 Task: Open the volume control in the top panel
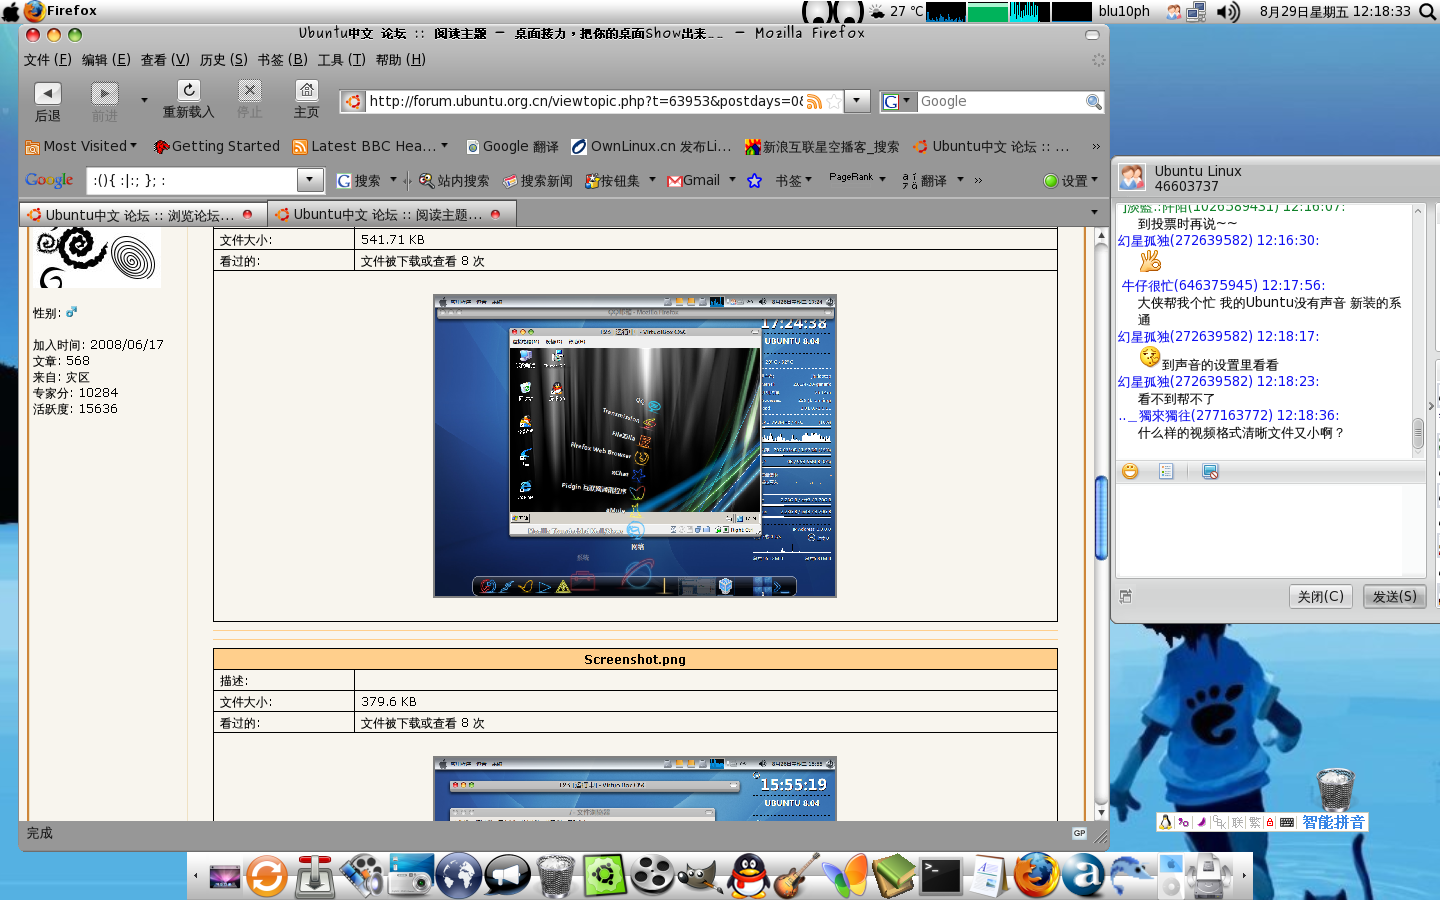1229,12
